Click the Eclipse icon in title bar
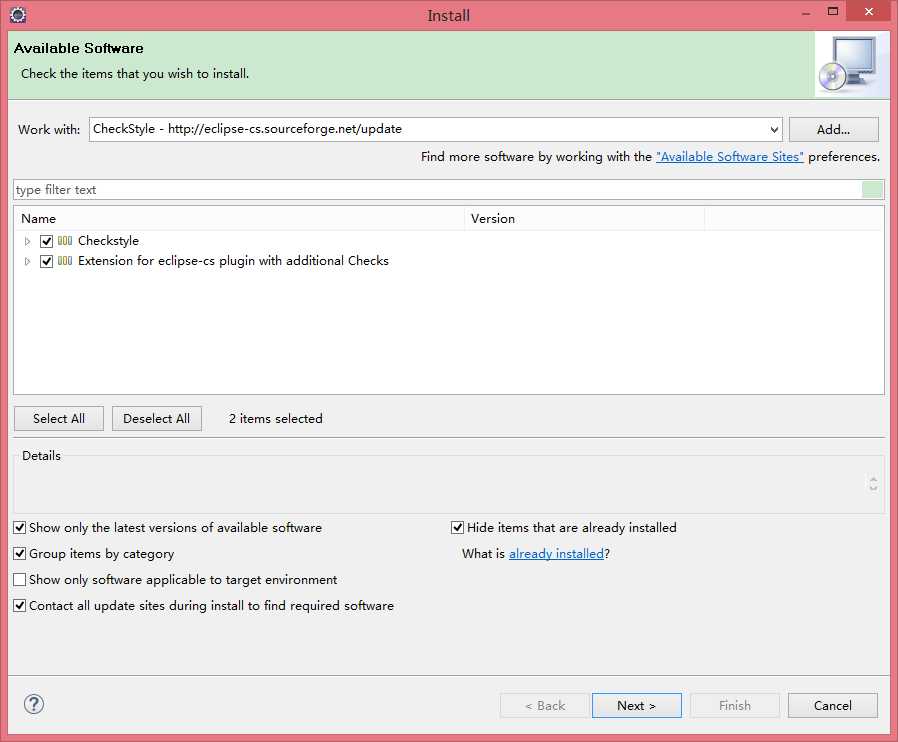Viewport: 898px width, 742px height. click(18, 15)
